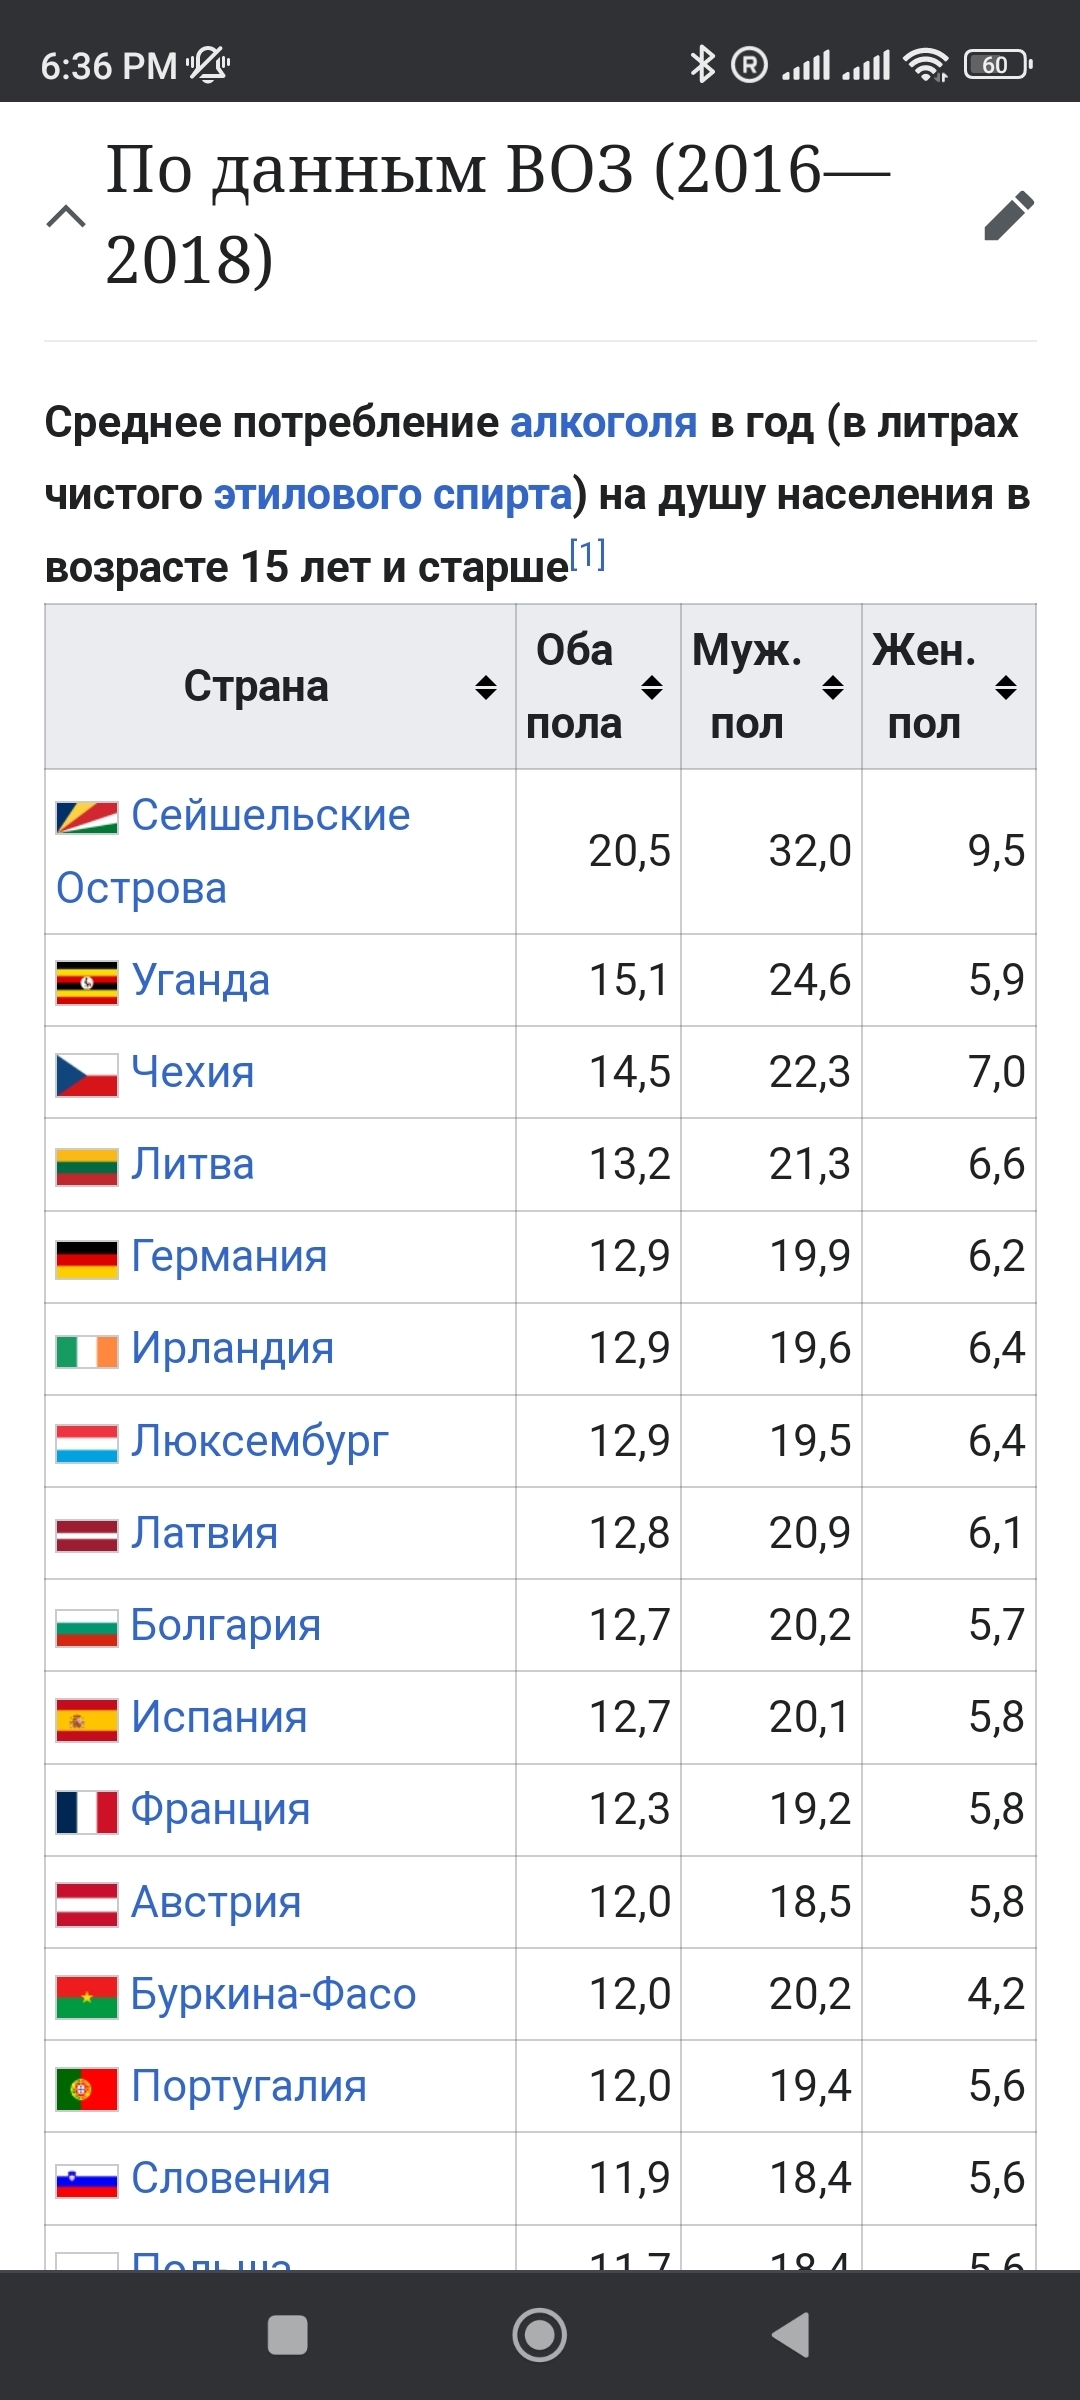Open the Ireland country link
Screen dimensions: 1080x2400
tap(232, 1349)
